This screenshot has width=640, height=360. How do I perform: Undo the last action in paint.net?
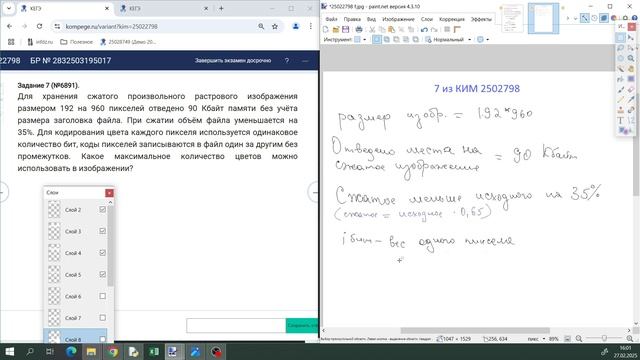424,30
